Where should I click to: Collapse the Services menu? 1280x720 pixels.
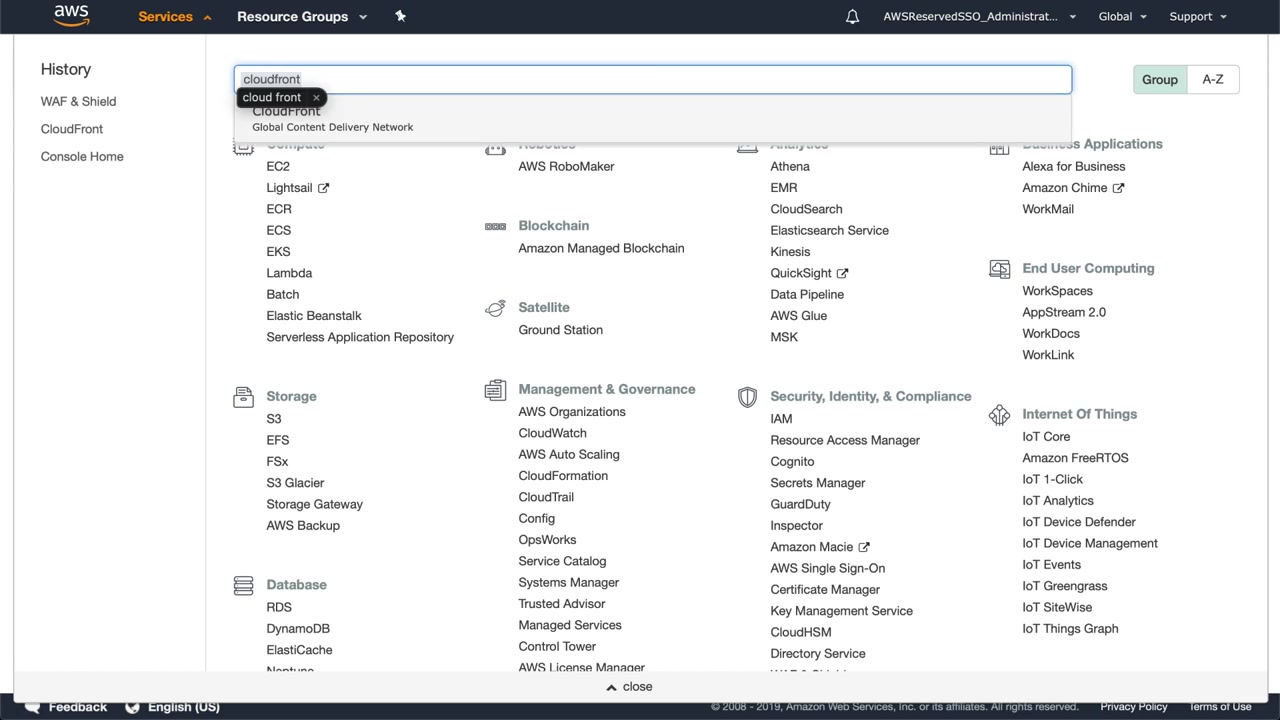(x=173, y=17)
